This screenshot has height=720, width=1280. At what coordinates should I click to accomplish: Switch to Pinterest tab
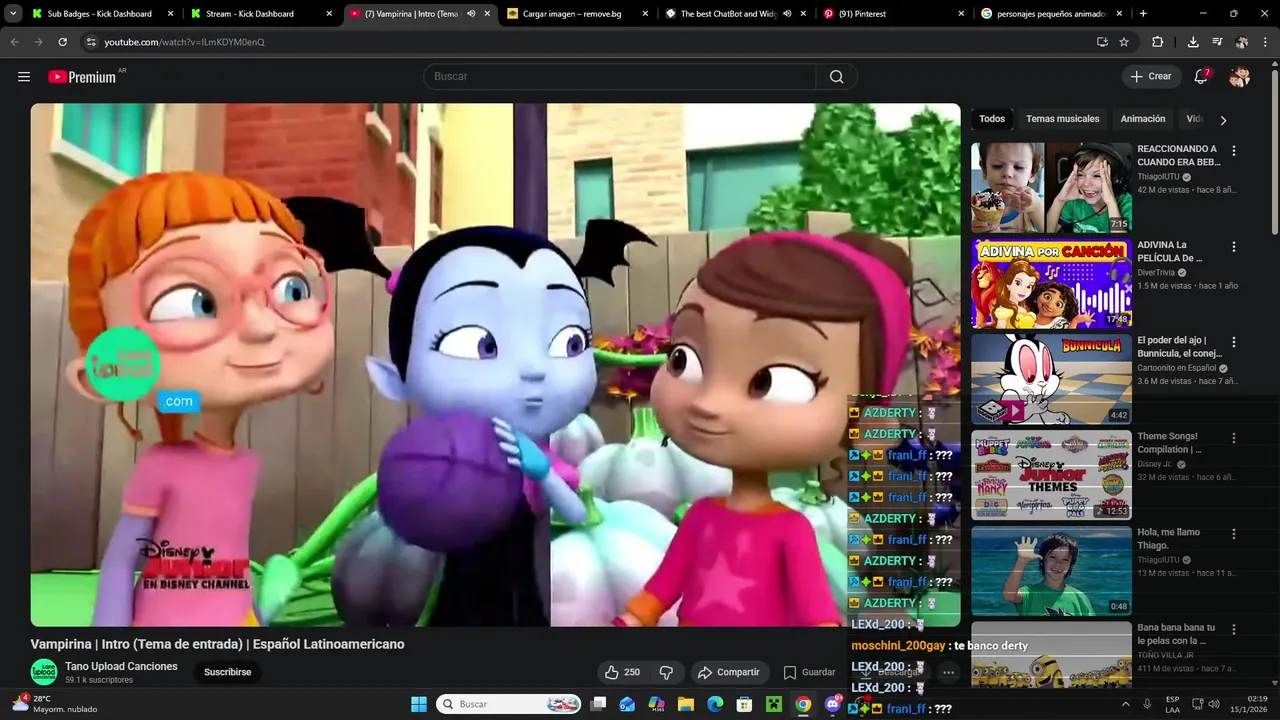point(893,14)
